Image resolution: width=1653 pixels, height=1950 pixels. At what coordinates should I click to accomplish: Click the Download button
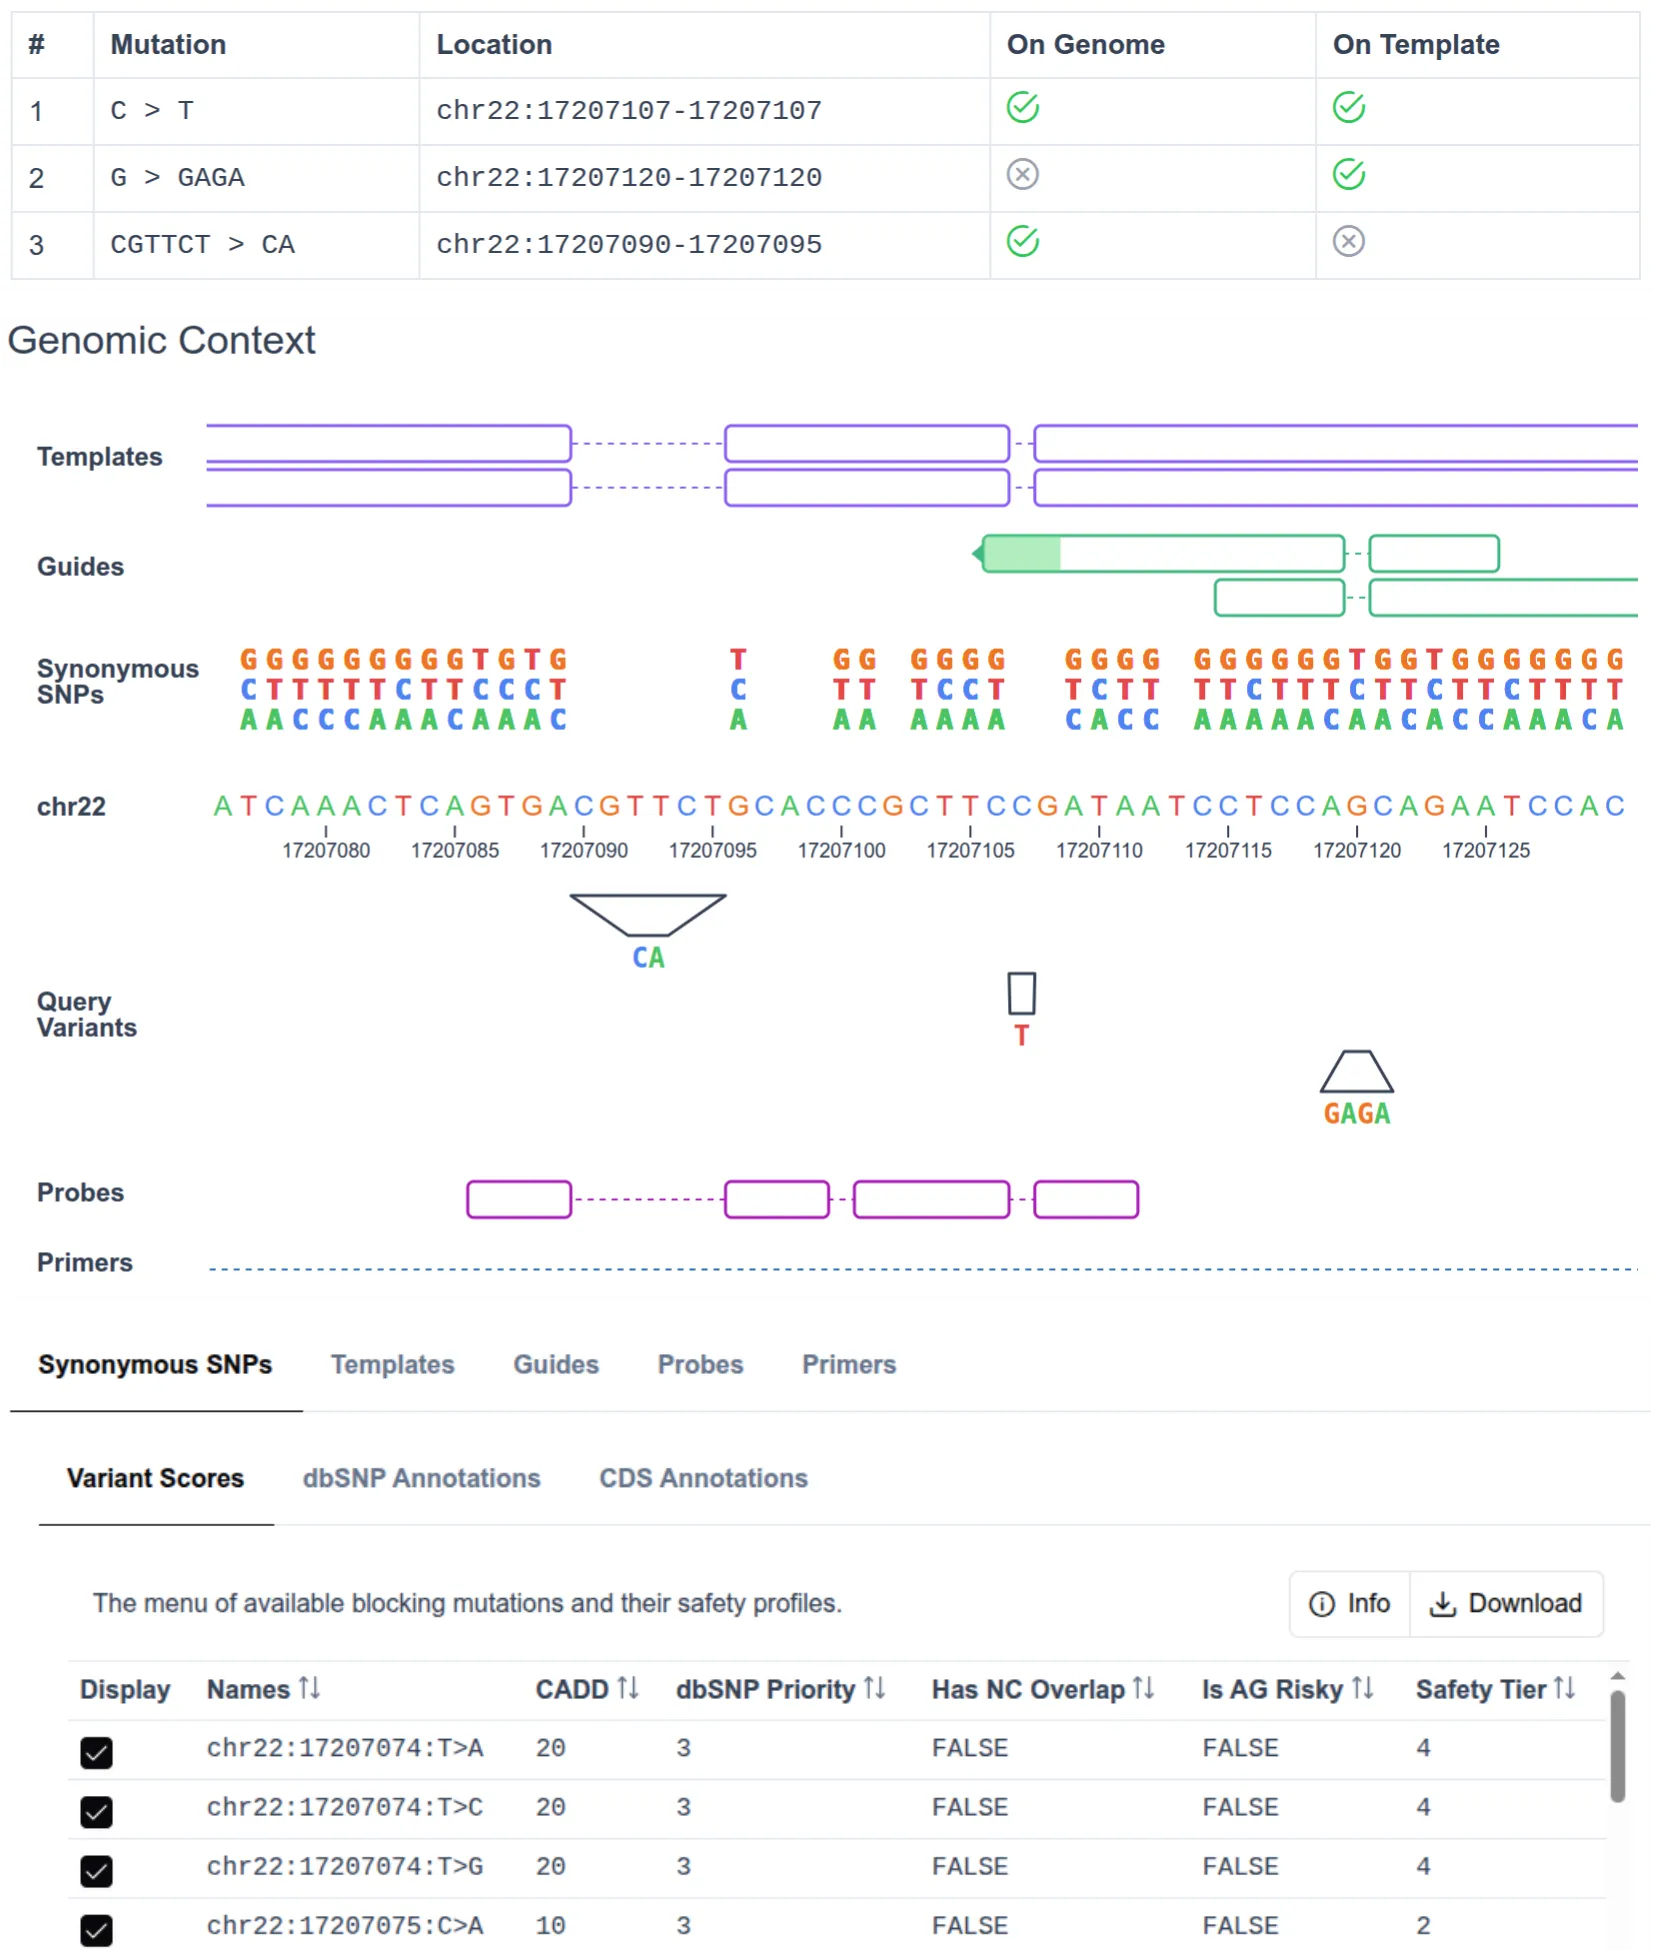1506,1604
